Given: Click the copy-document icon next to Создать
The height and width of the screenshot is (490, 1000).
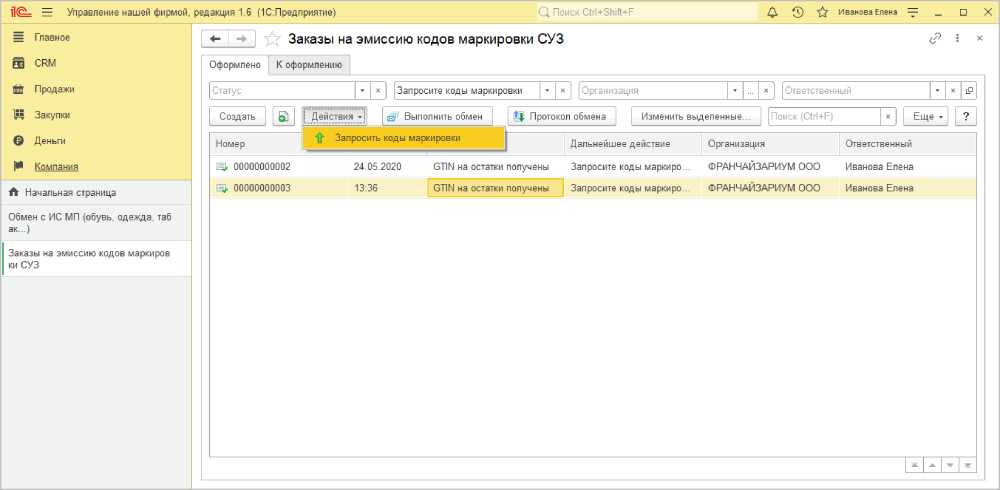Looking at the screenshot, I should point(284,116).
